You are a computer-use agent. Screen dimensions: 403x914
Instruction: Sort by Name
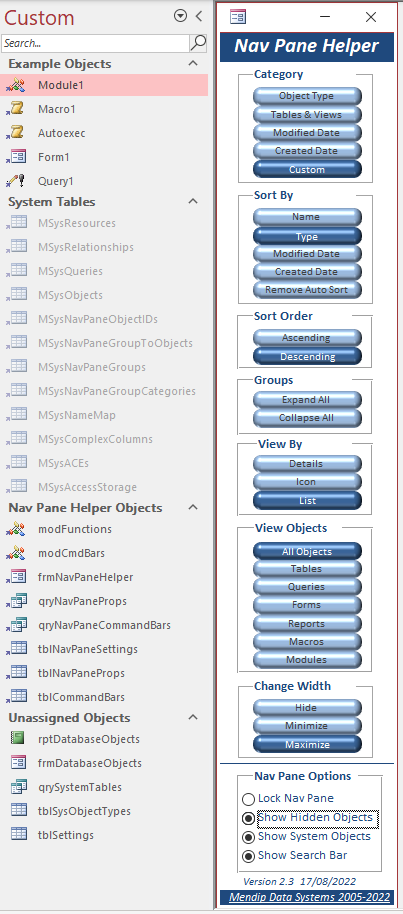pyautogui.click(x=307, y=217)
